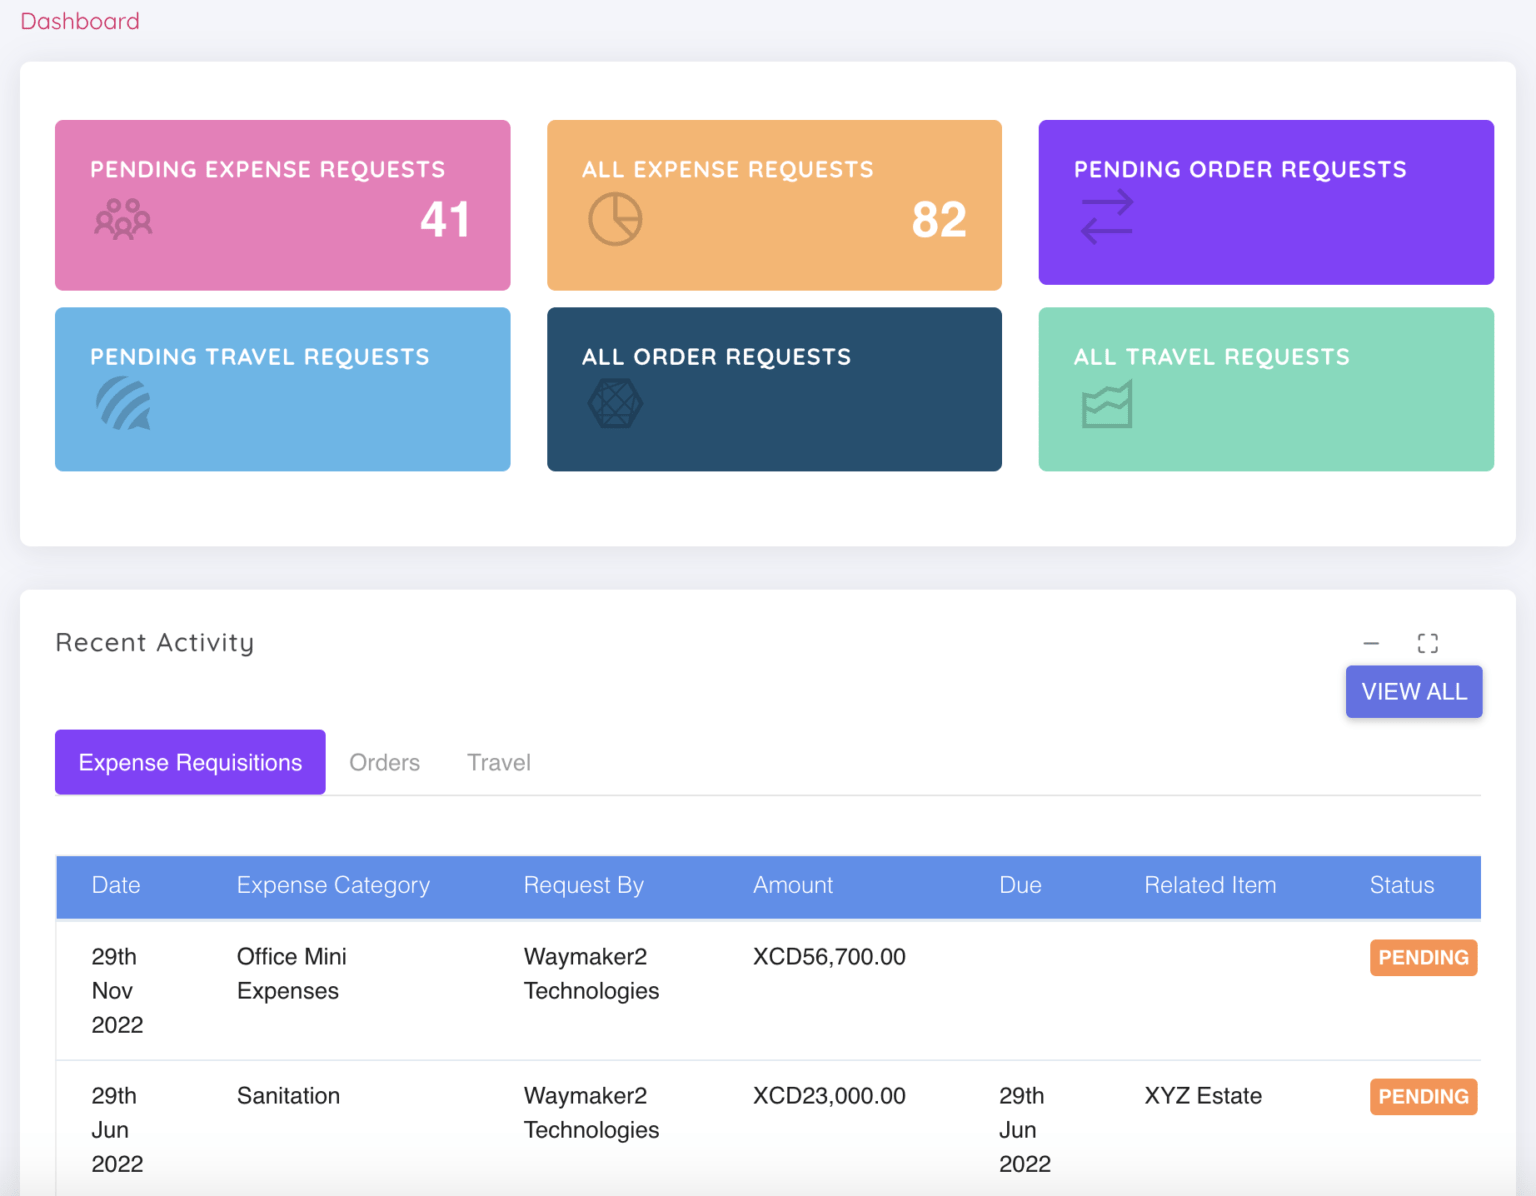
Task: Click the people icon in Pending Expense Requests
Action: [123, 218]
